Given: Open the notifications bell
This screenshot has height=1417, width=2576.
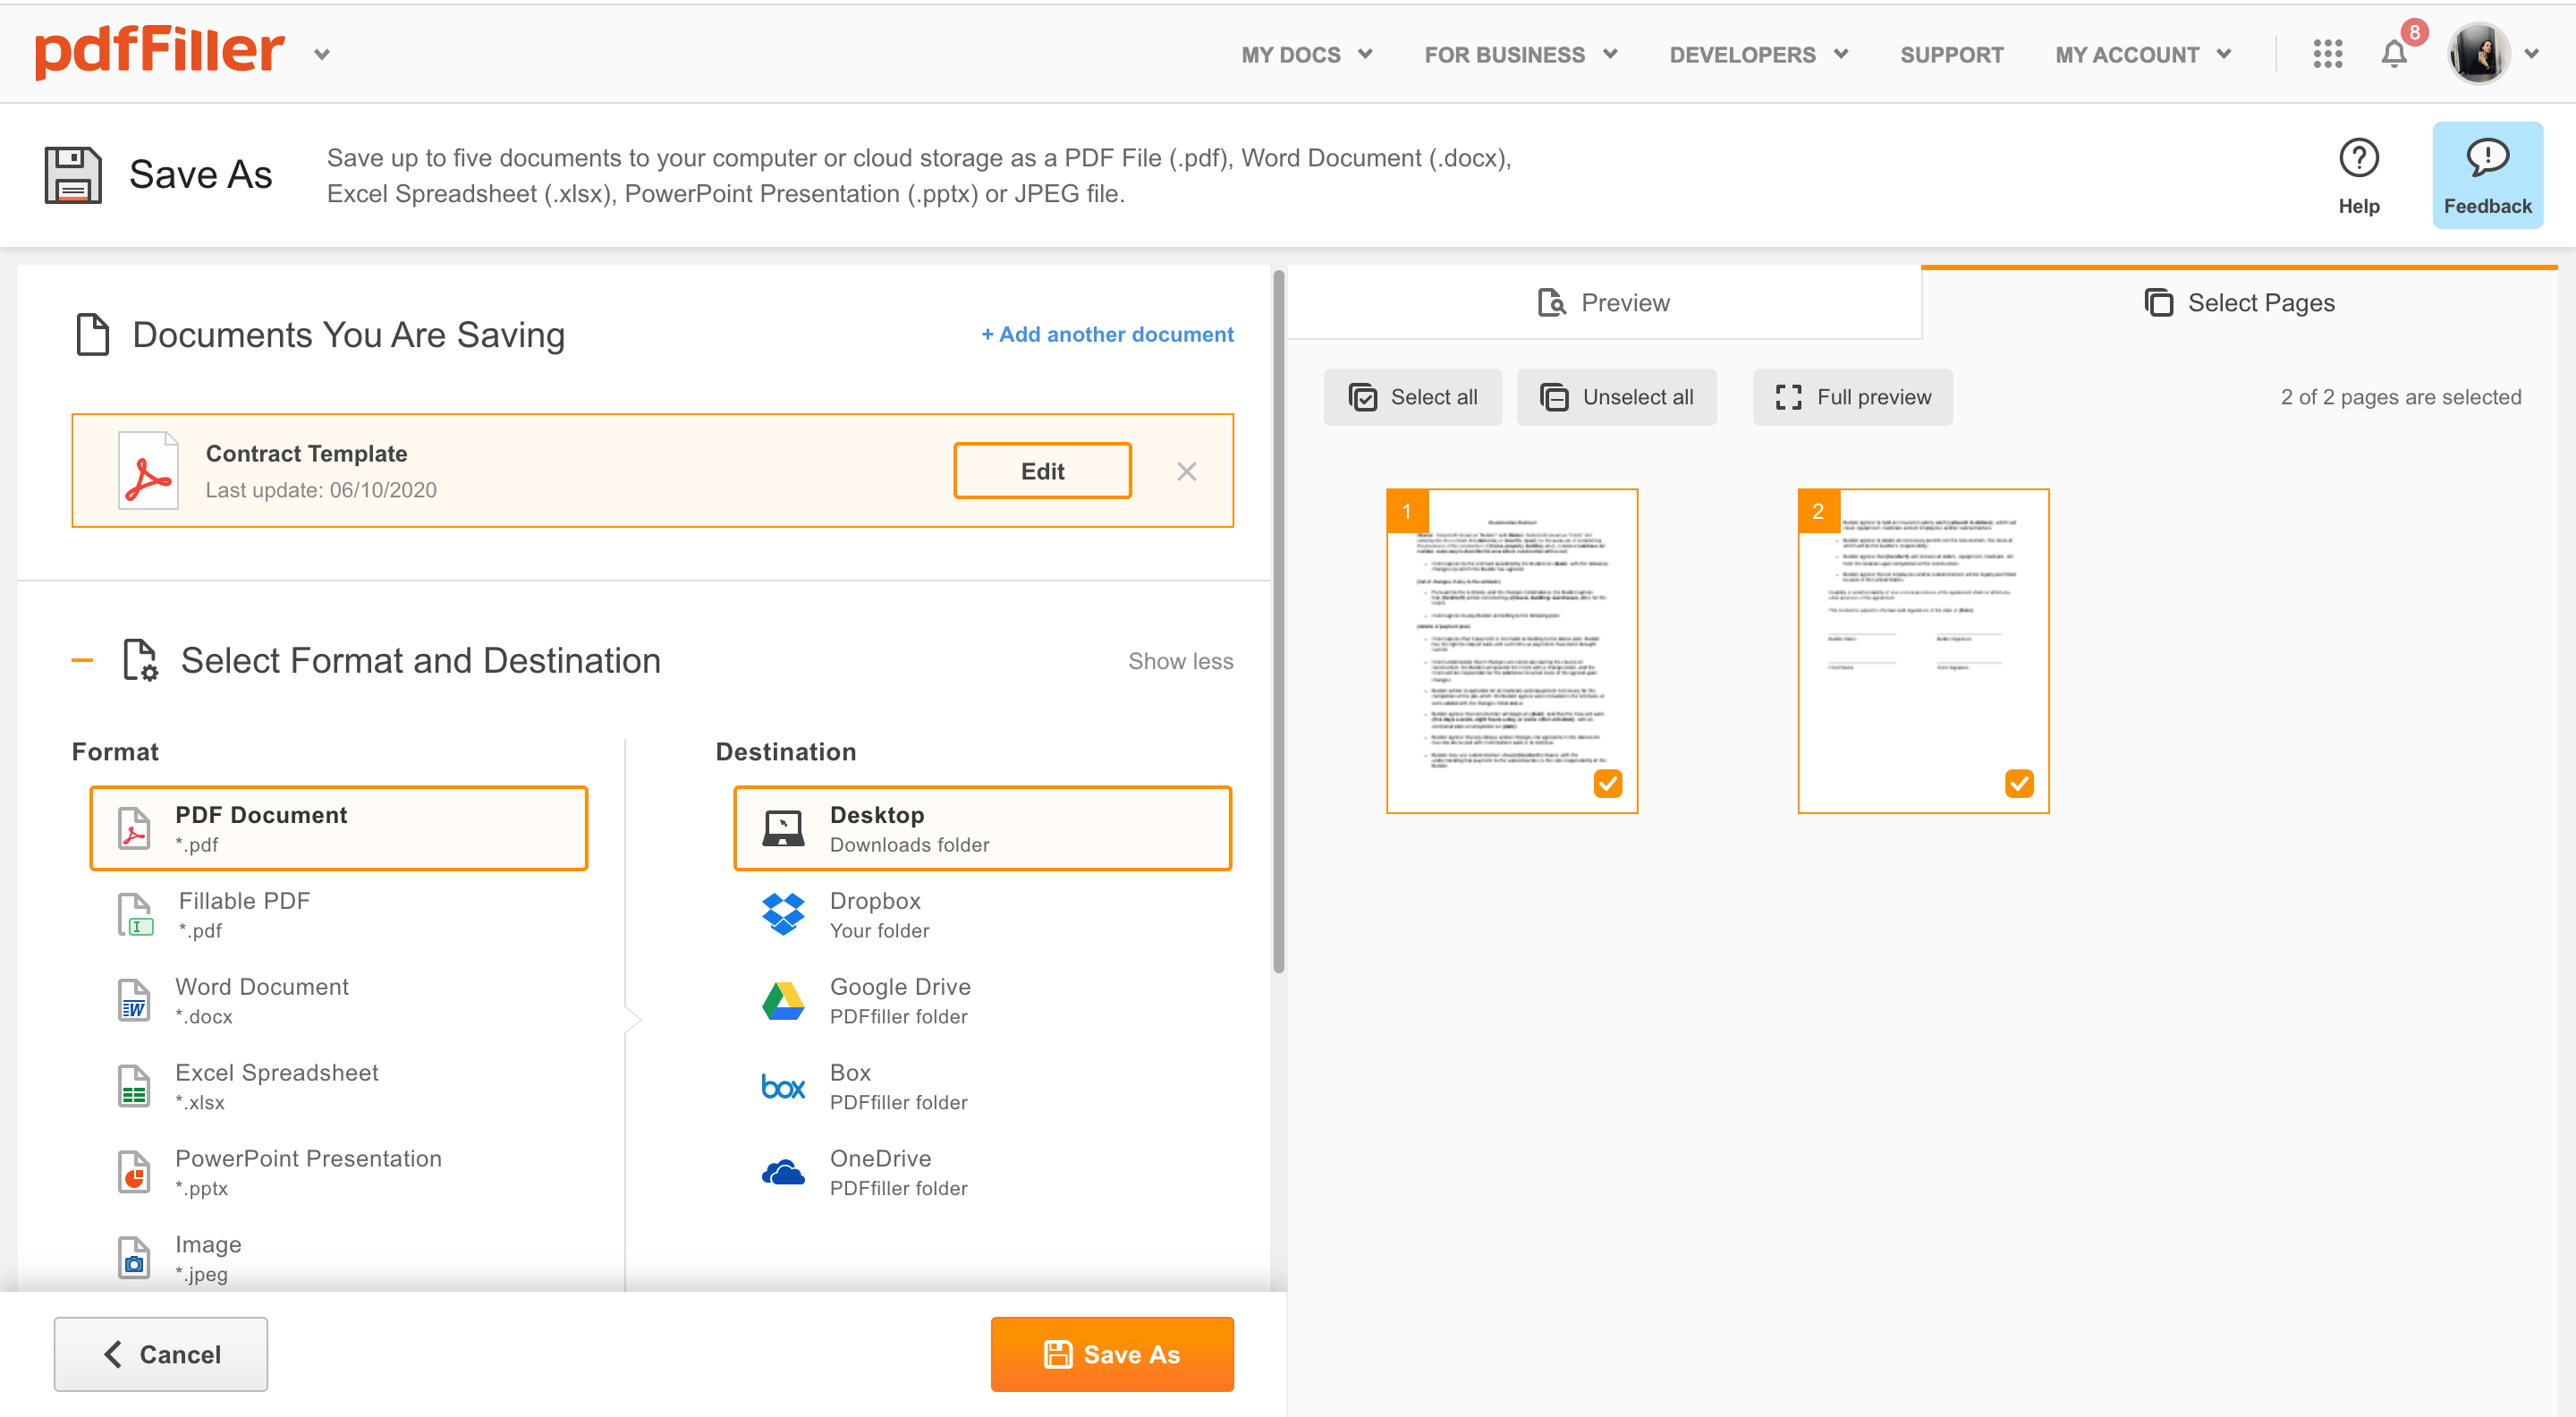Looking at the screenshot, I should tap(2393, 54).
